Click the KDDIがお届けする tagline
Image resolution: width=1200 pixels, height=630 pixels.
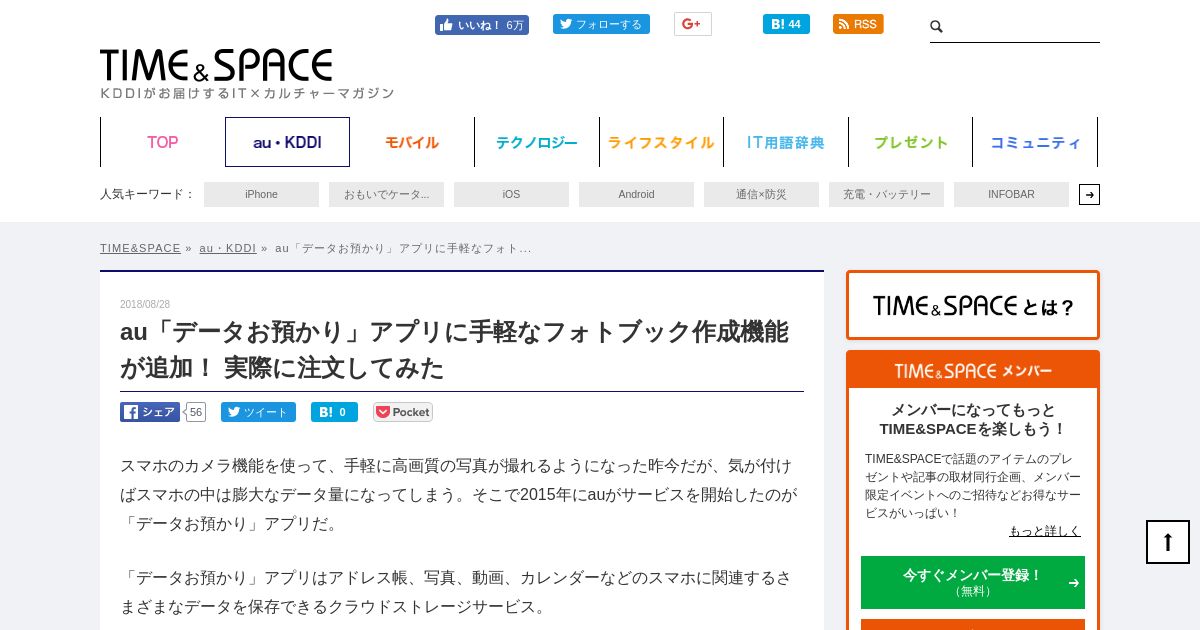[247, 93]
